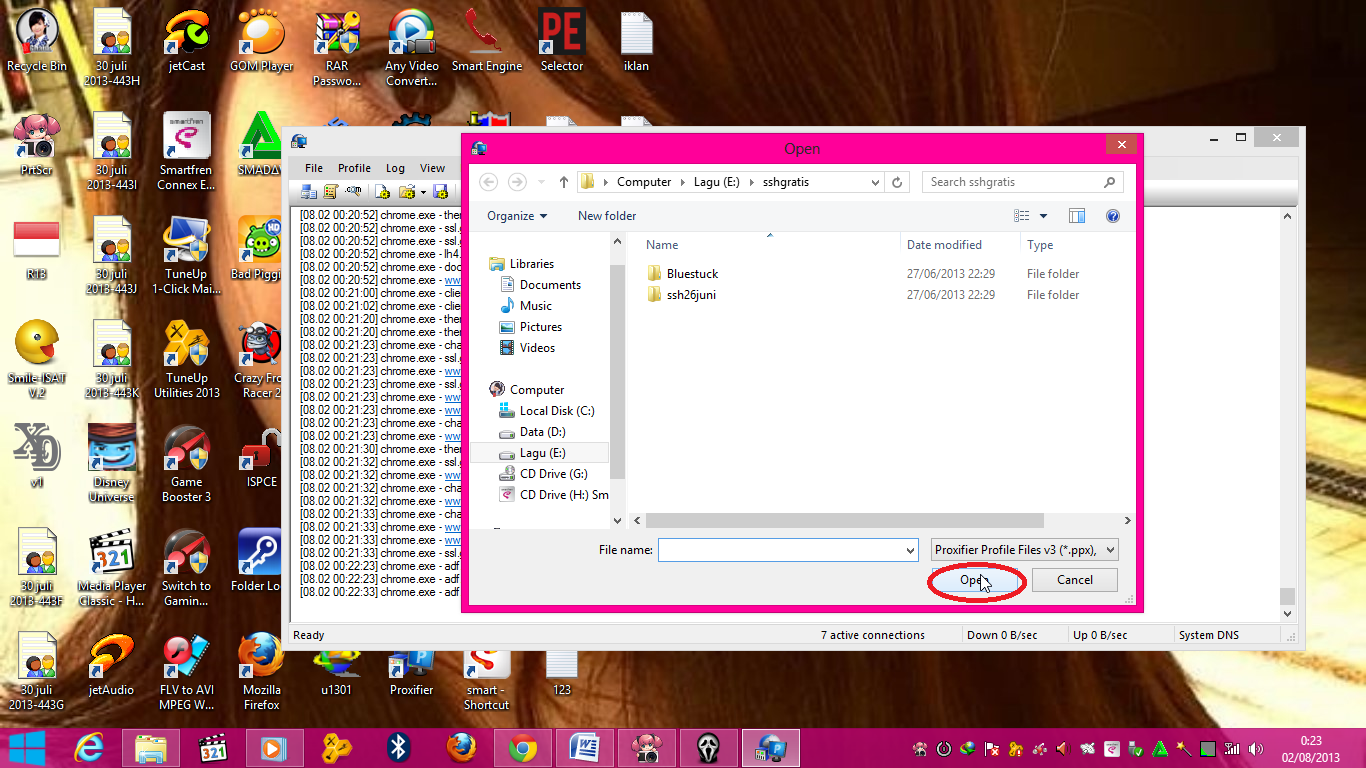Image resolution: width=1366 pixels, height=768 pixels.
Task: Sort files by the Name column header
Action: tap(770, 245)
